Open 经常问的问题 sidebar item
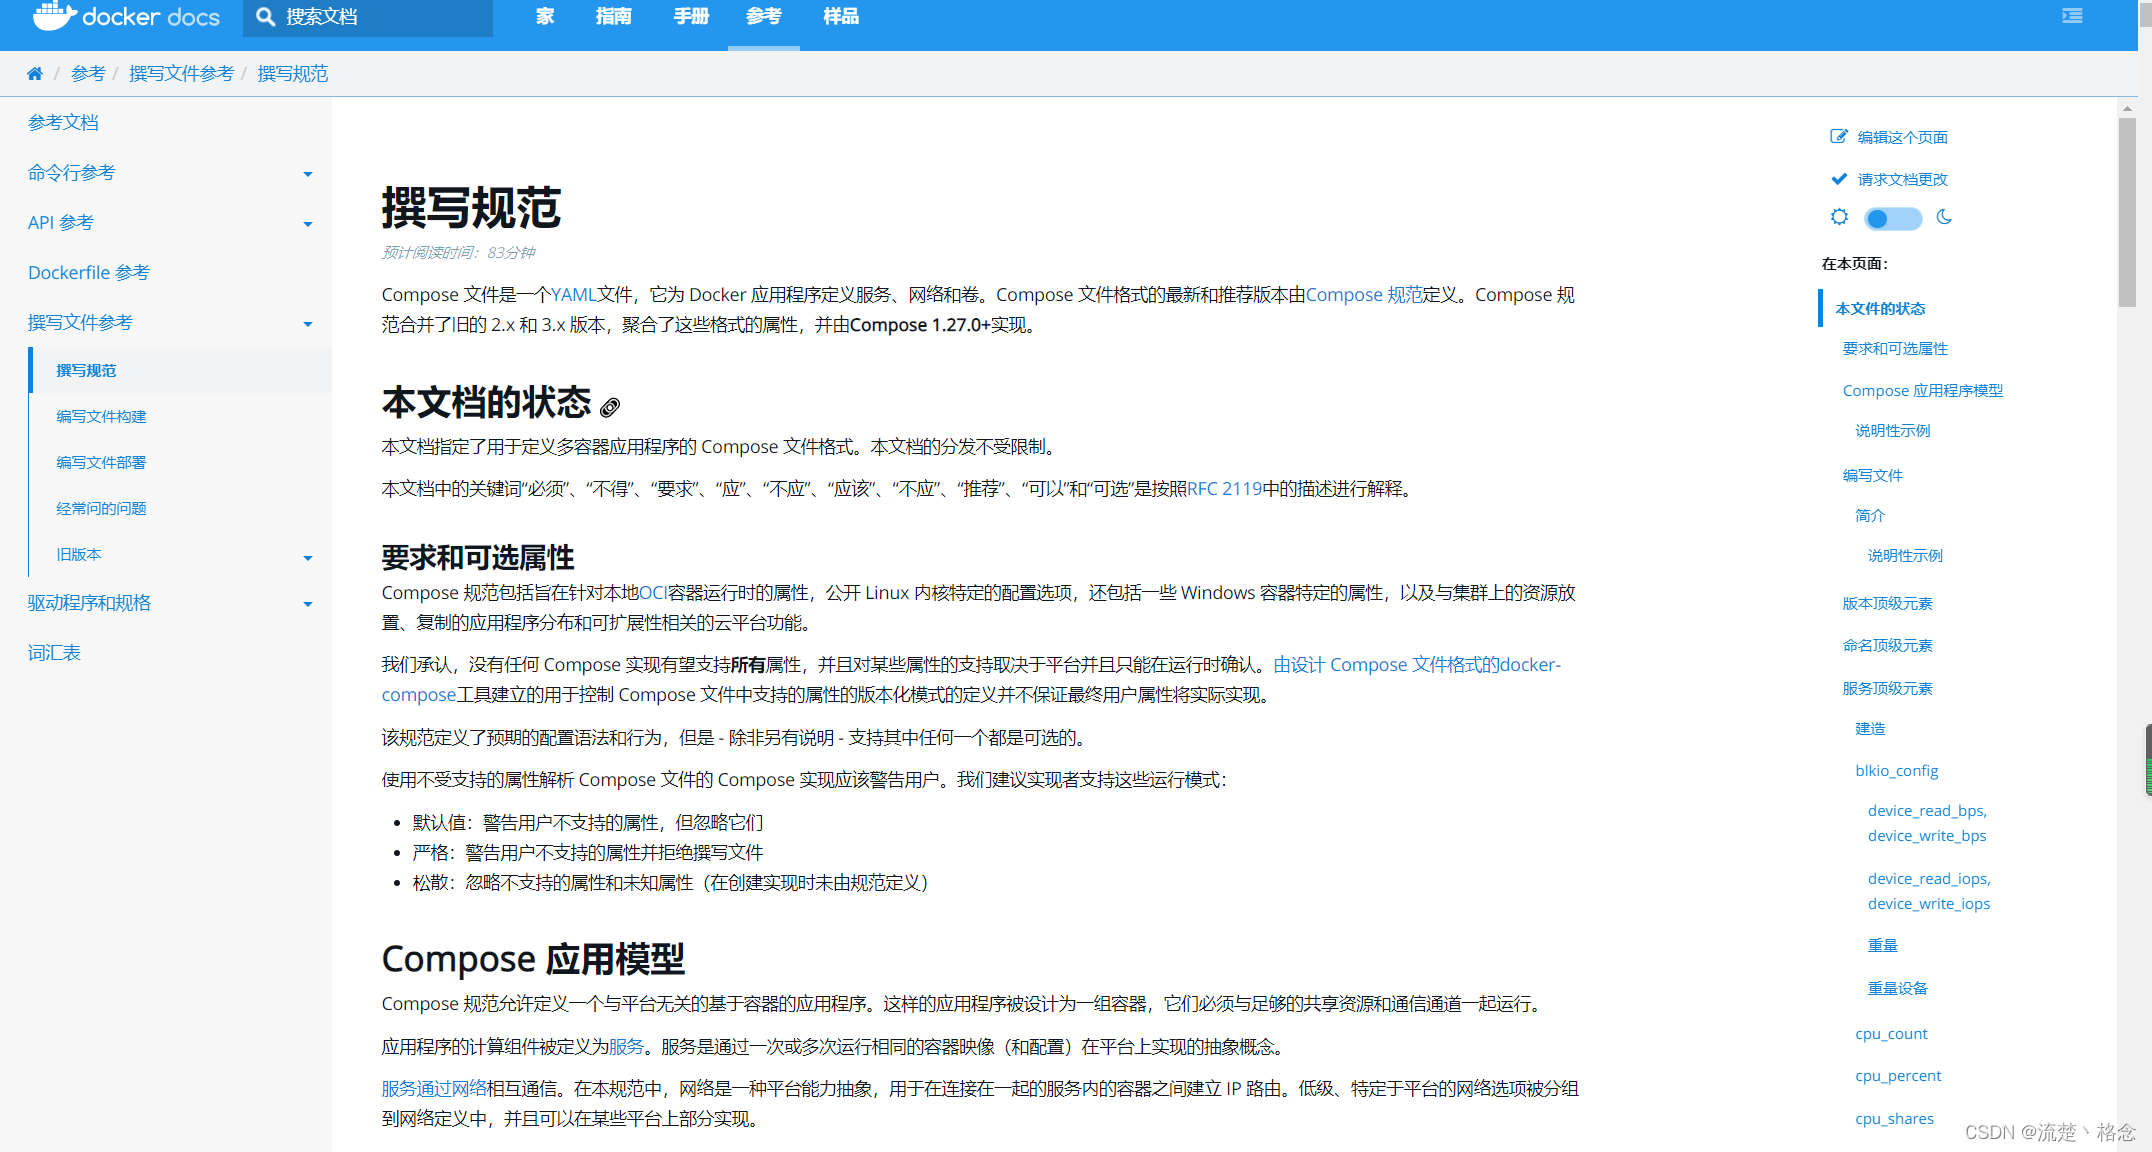The height and width of the screenshot is (1152, 2152). [x=101, y=509]
